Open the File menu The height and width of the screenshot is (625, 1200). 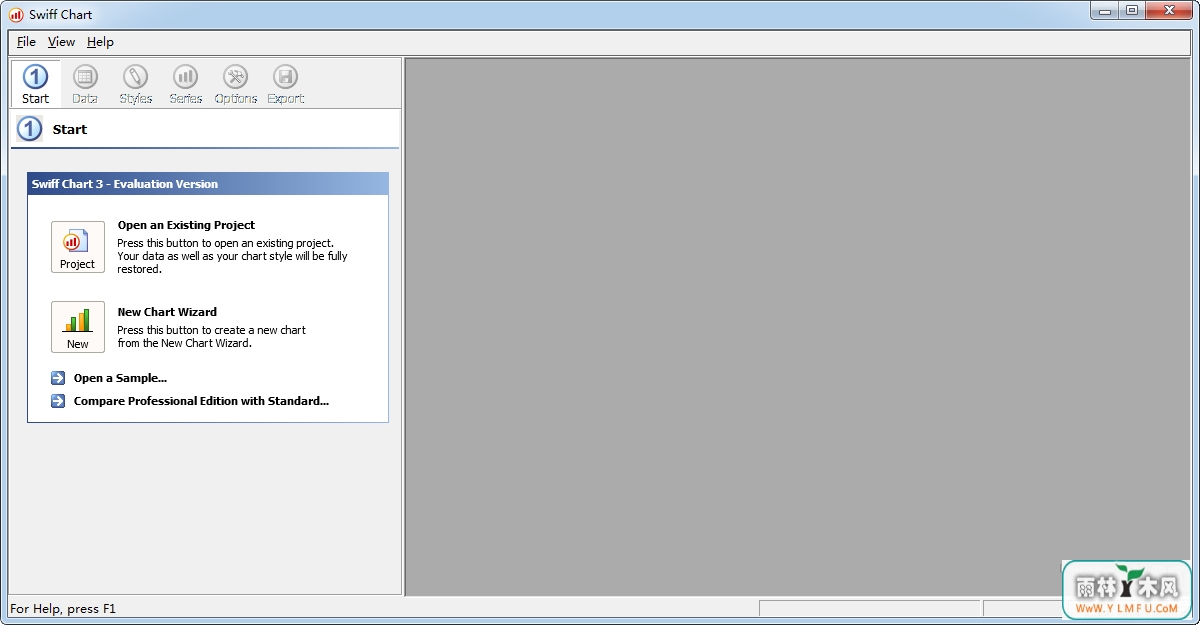coord(26,42)
